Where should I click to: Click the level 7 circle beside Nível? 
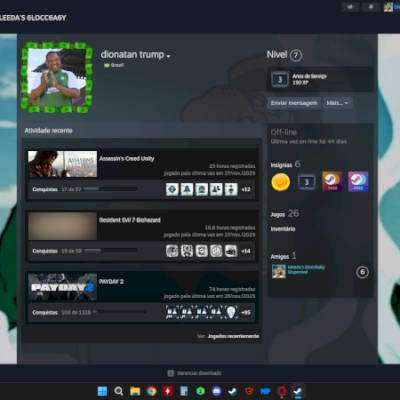click(x=296, y=55)
